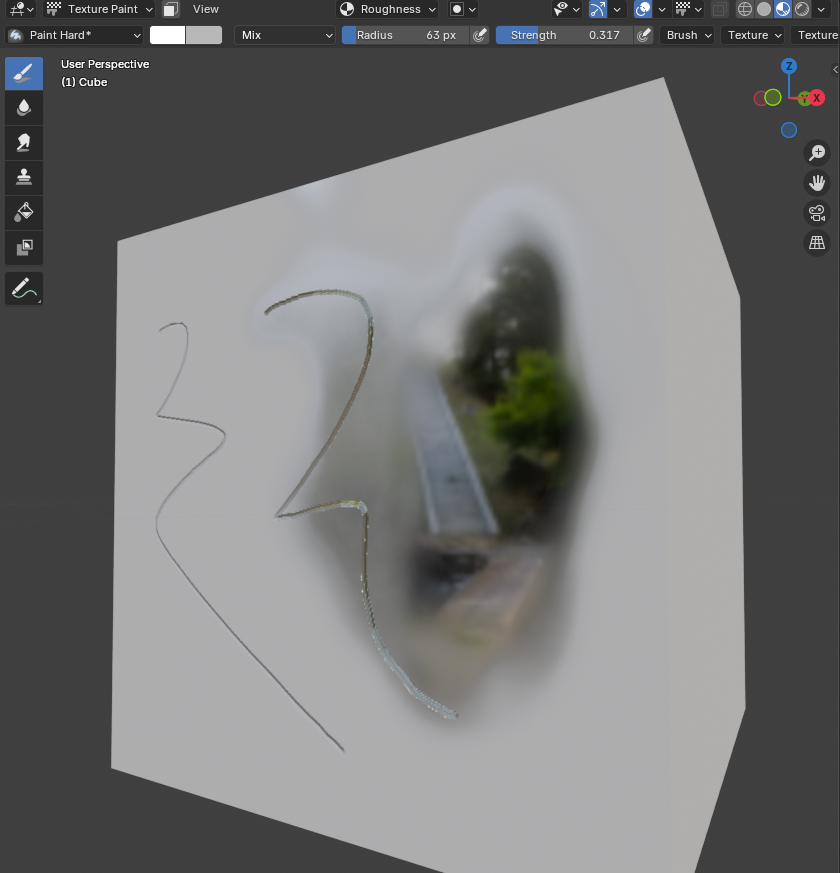This screenshot has height=873, width=840.
Task: Click the white primary color swatch
Action: (167, 35)
